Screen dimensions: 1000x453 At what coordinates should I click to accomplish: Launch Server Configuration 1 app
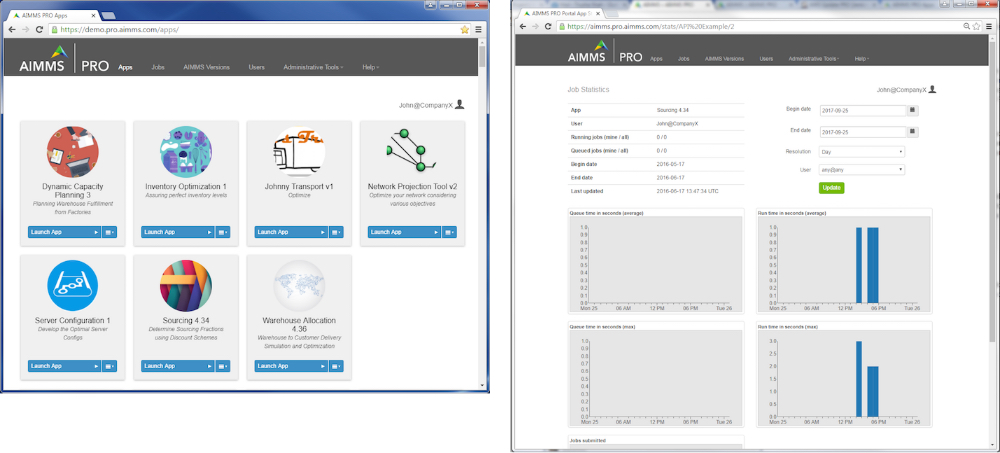[x=64, y=366]
